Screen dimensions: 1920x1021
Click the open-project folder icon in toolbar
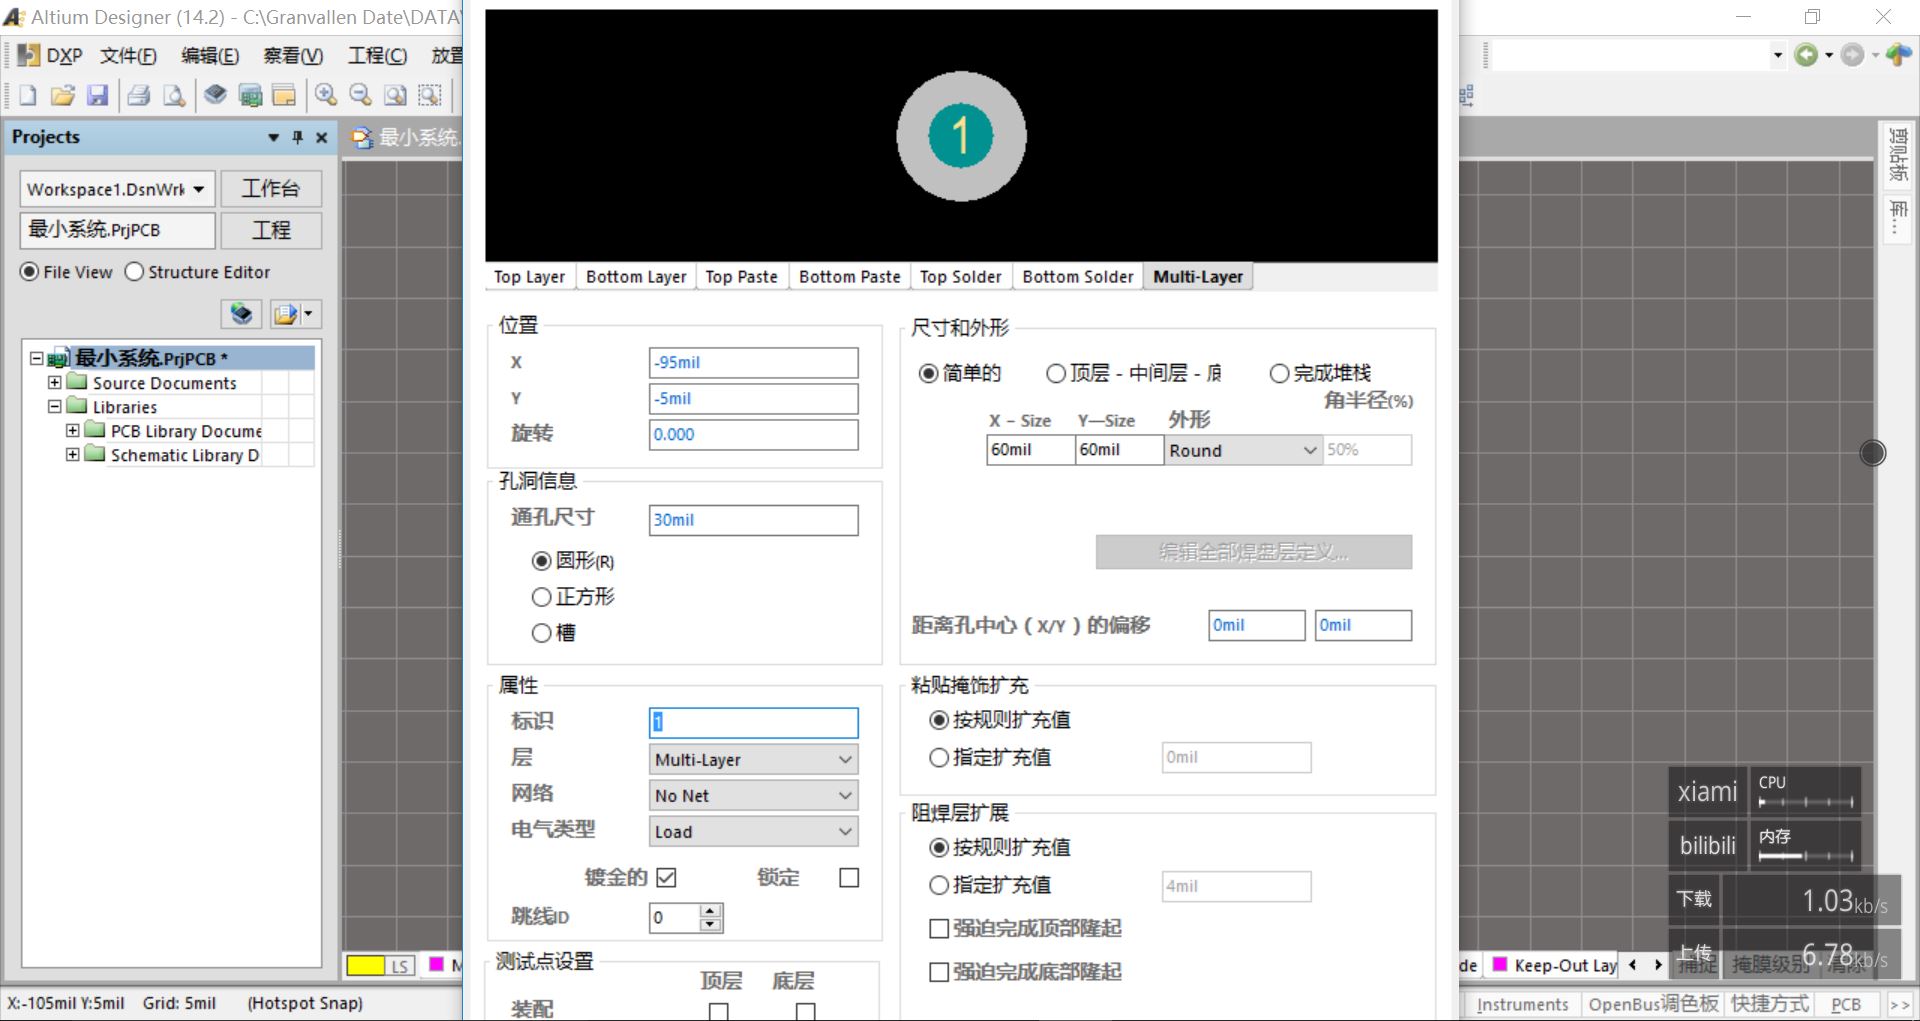(x=284, y=95)
